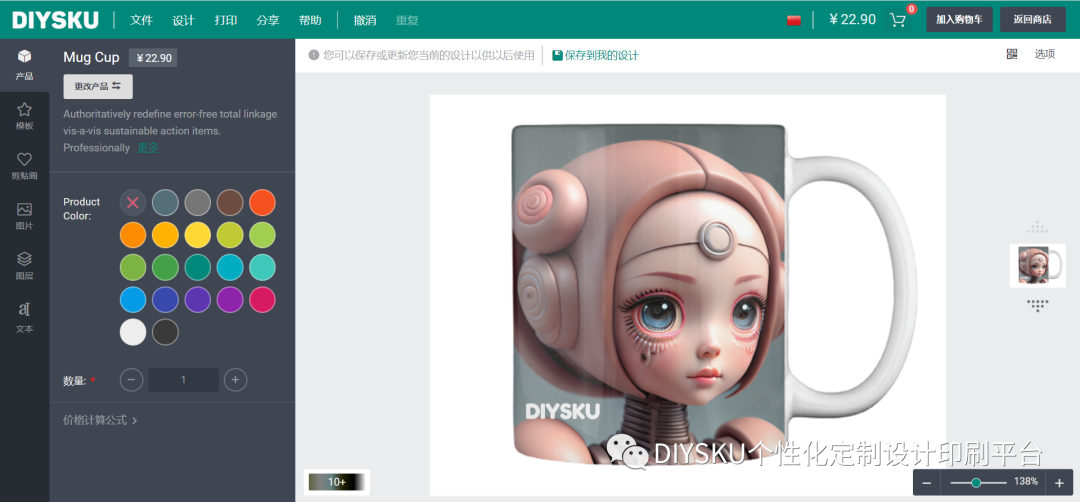The height and width of the screenshot is (502, 1080).
Task: Select the white color swatch
Action: click(133, 332)
